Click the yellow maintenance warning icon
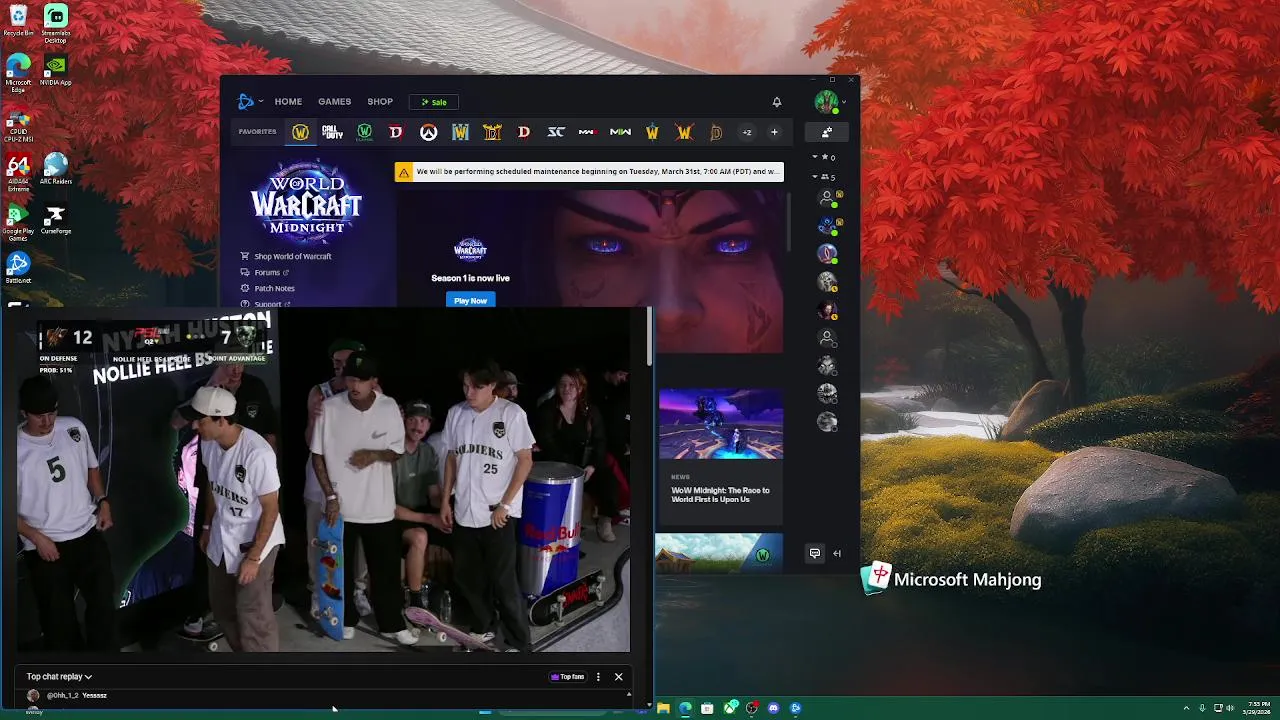Image resolution: width=1280 pixels, height=720 pixels. [x=403, y=172]
